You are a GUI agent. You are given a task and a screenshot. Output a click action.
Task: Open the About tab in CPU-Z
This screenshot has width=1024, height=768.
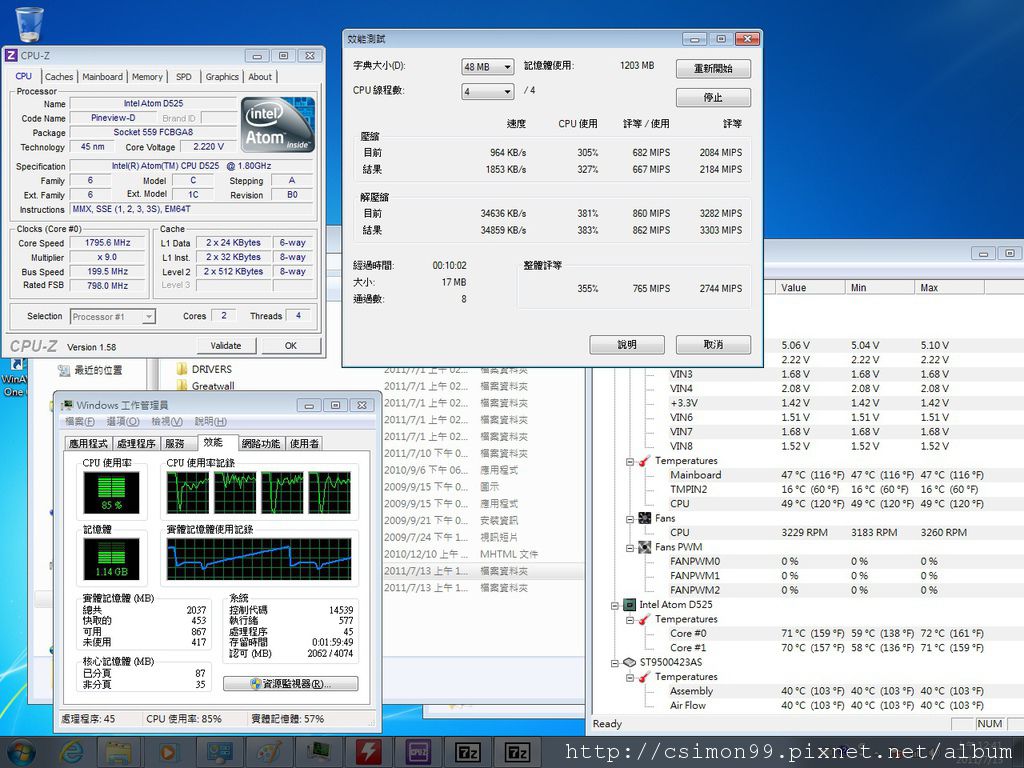[x=260, y=76]
